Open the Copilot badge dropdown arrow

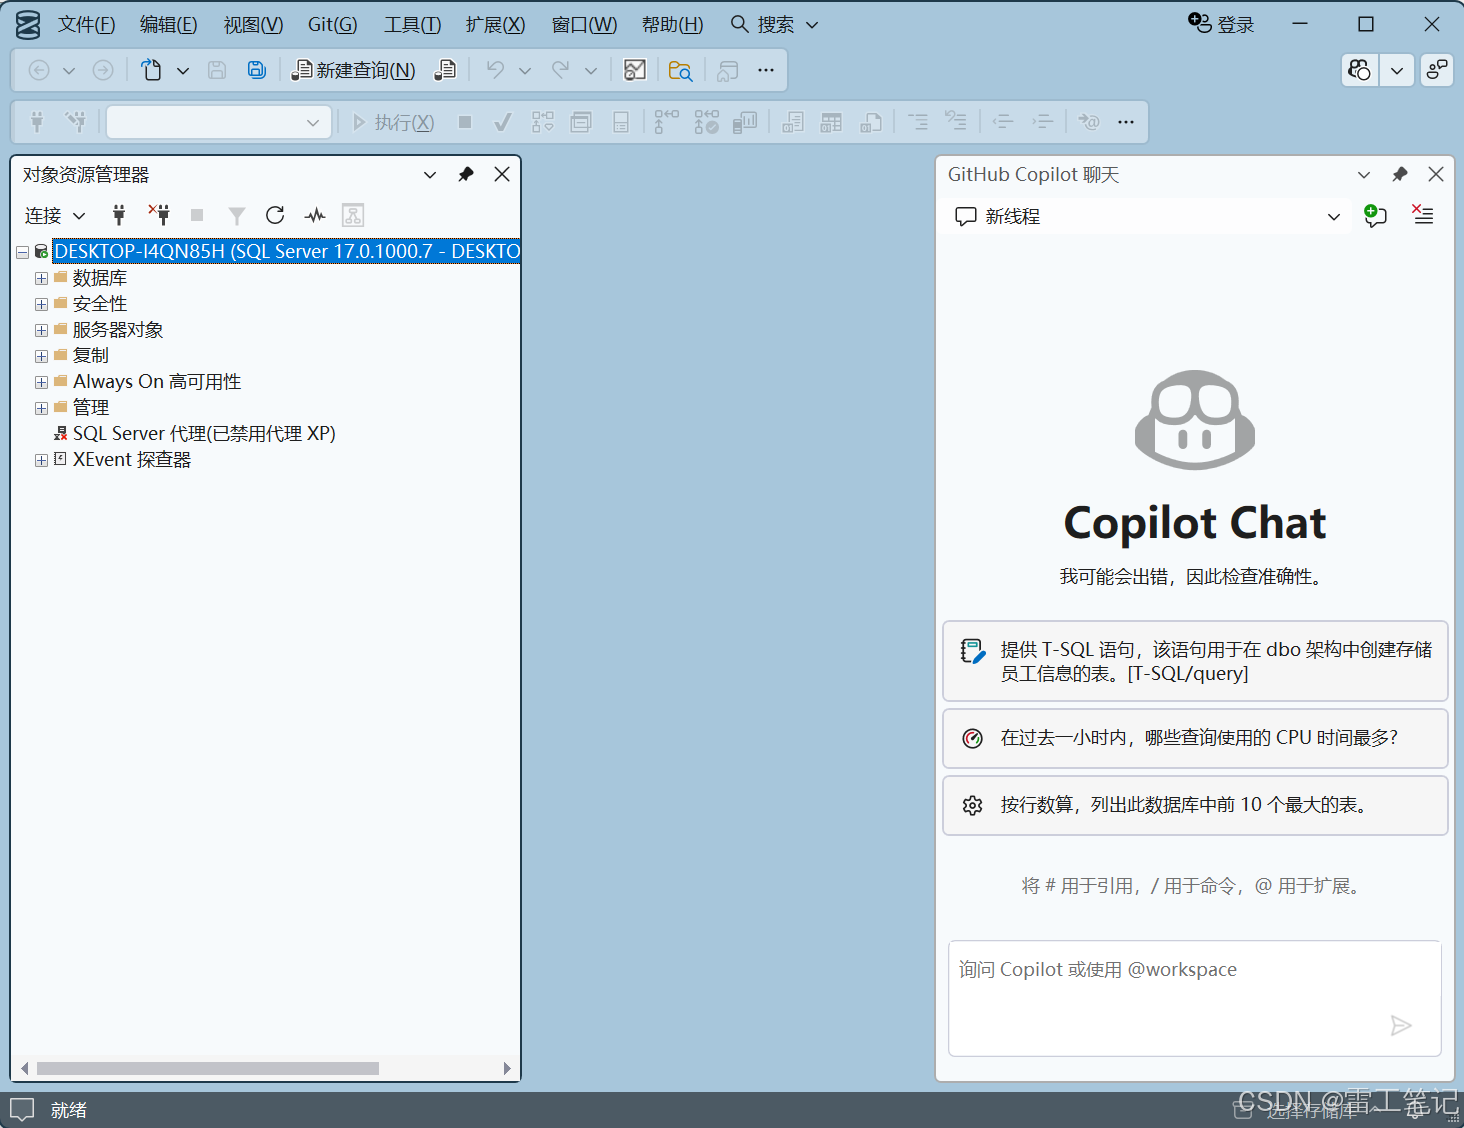pos(1397,70)
